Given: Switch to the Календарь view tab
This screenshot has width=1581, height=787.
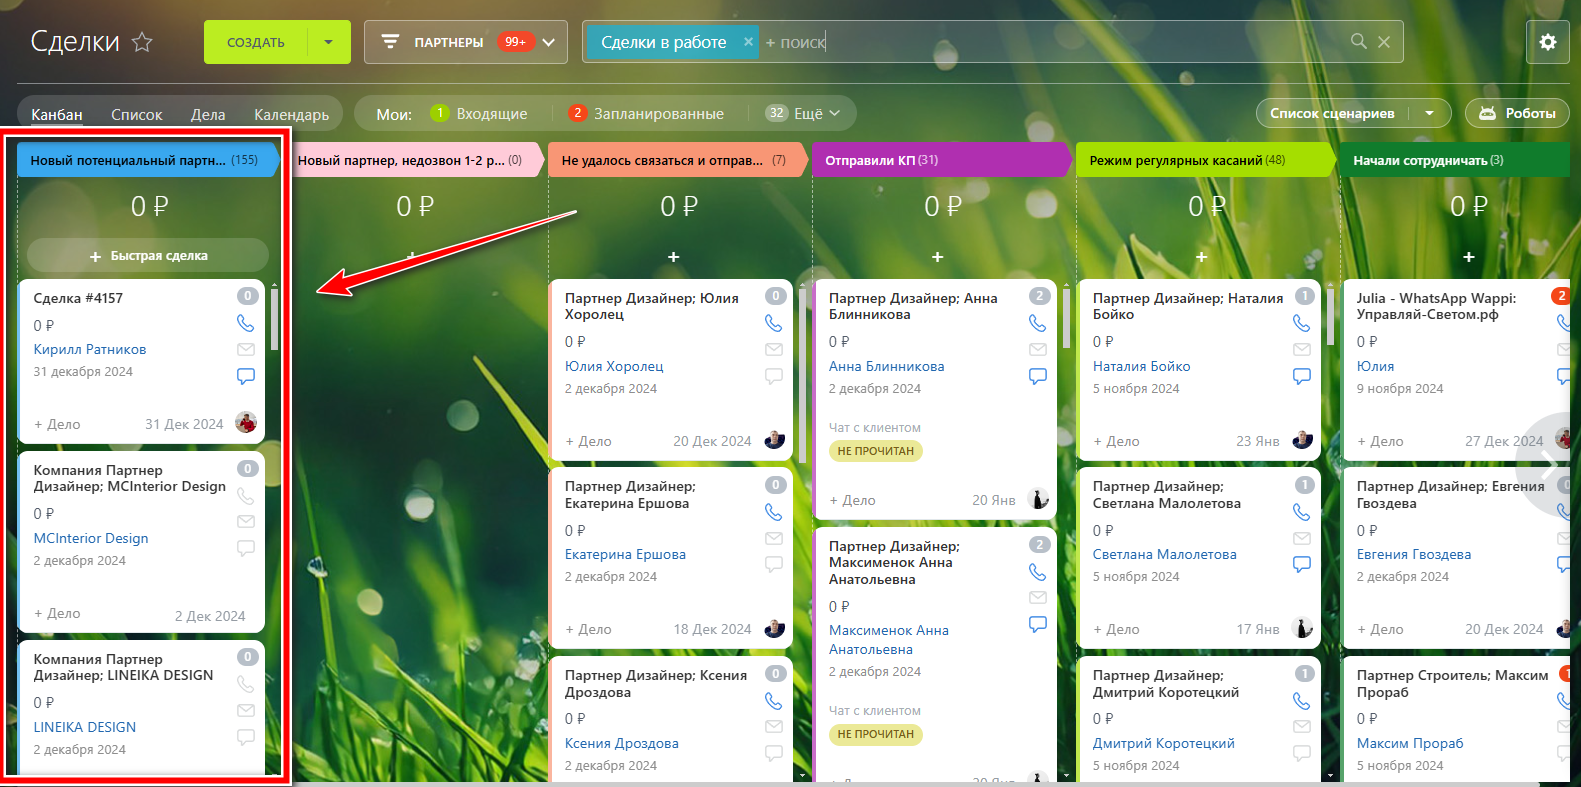Looking at the screenshot, I should [x=291, y=114].
